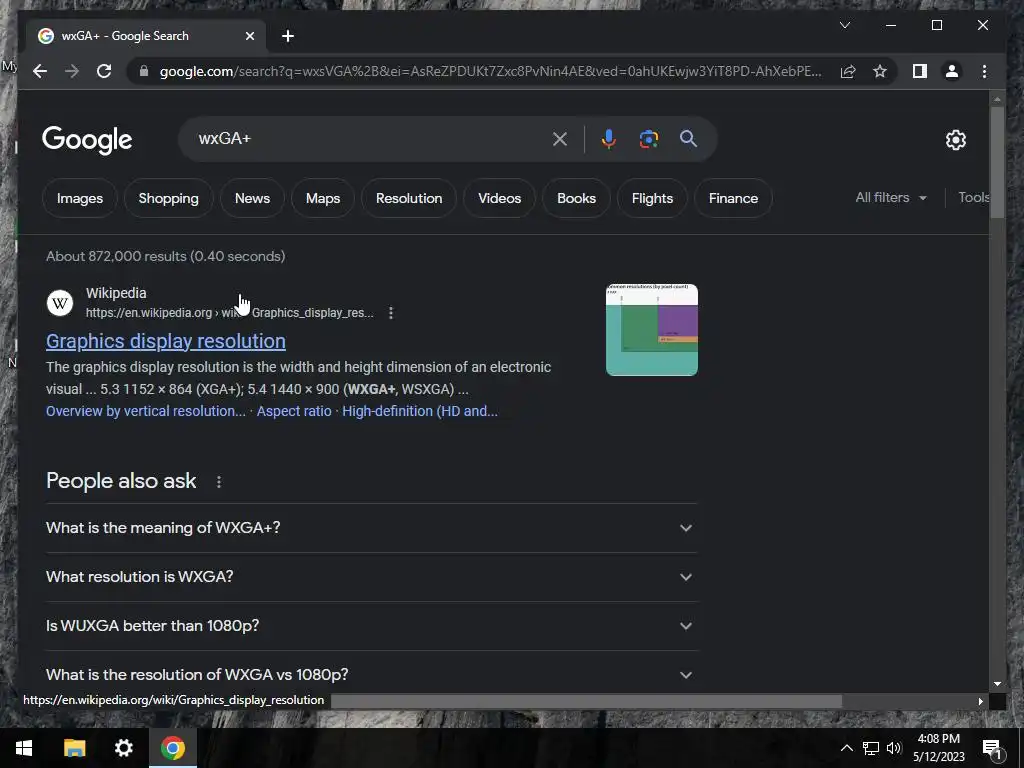The image size is (1024, 768).
Task: Clear the search box text
Action: (x=560, y=138)
